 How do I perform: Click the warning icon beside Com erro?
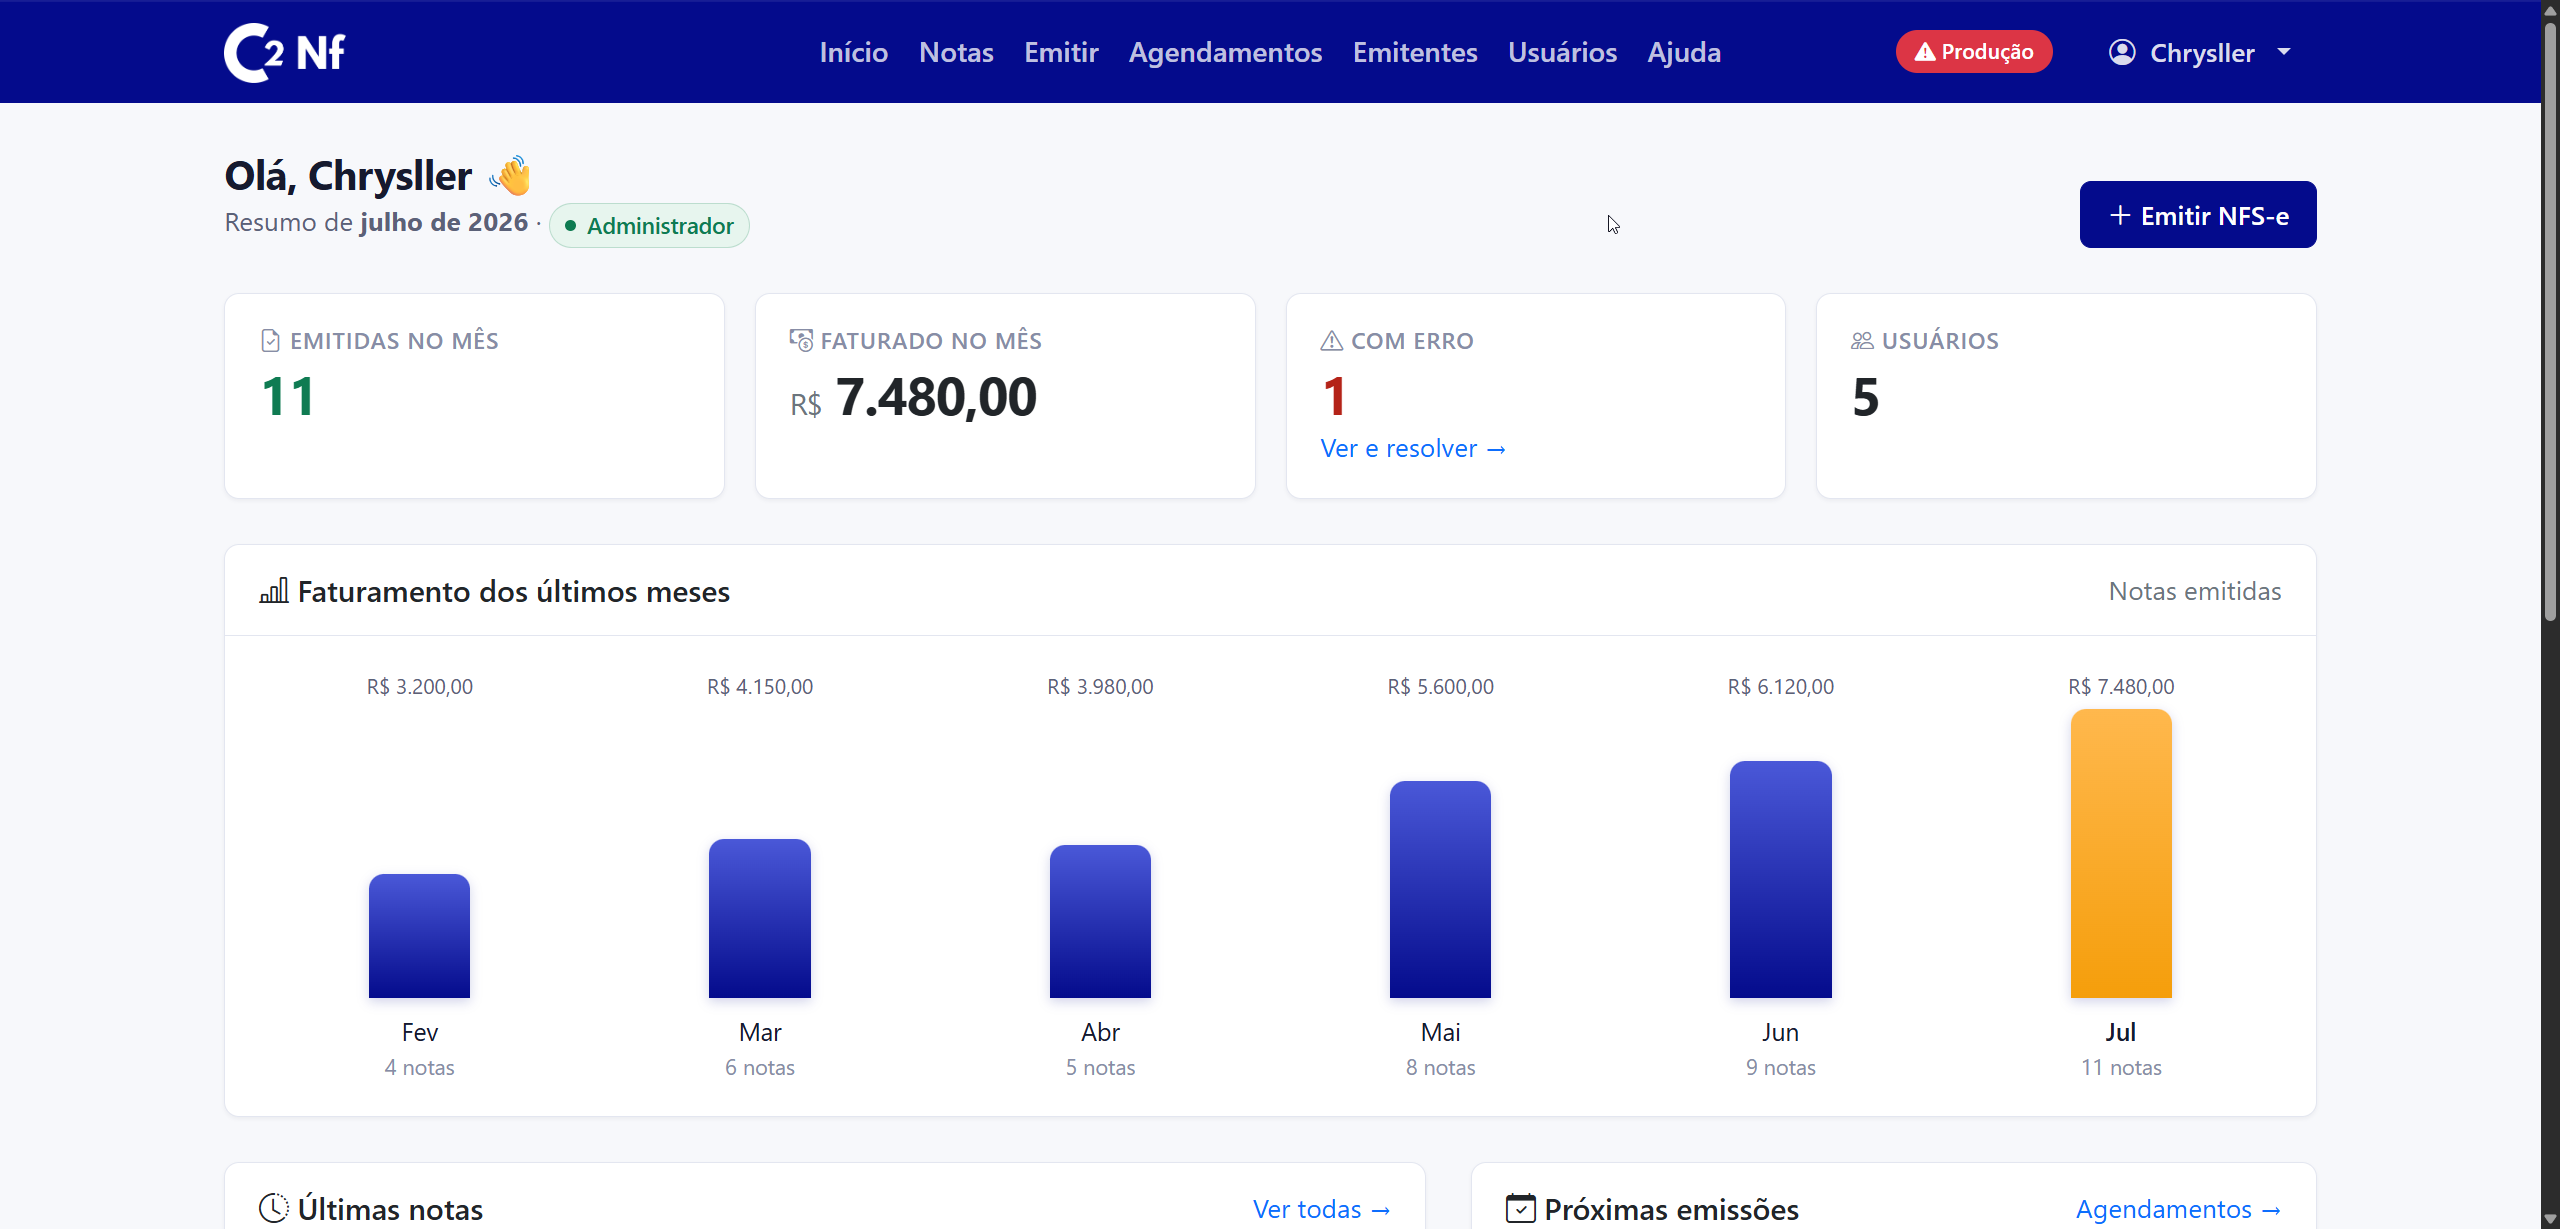[x=1331, y=341]
